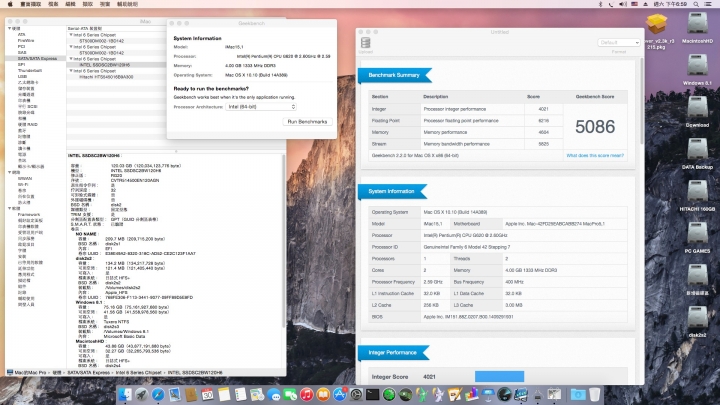Collapse the topmost Intel 6 Series Chipset entry
This screenshot has height=405, width=720.
coord(71,34)
